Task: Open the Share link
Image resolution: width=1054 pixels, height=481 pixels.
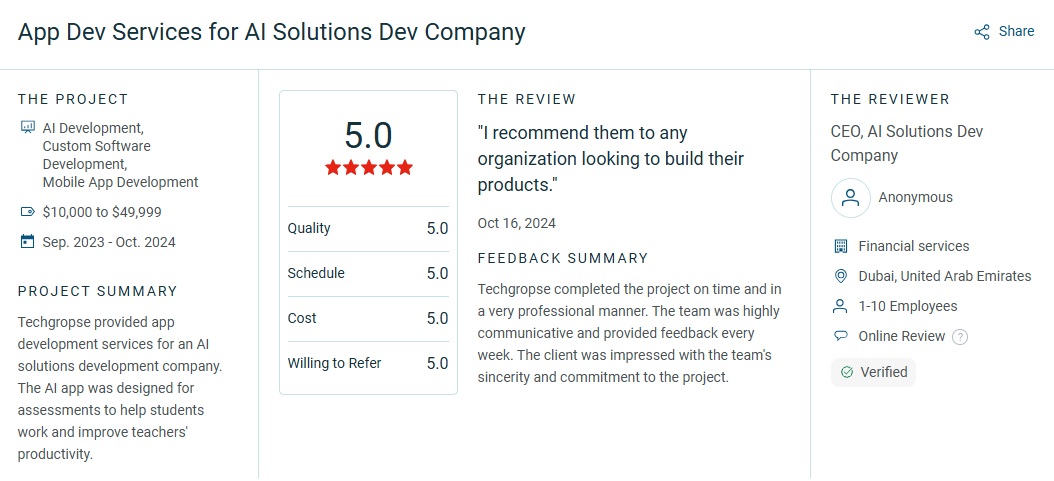Action: coord(1004,32)
